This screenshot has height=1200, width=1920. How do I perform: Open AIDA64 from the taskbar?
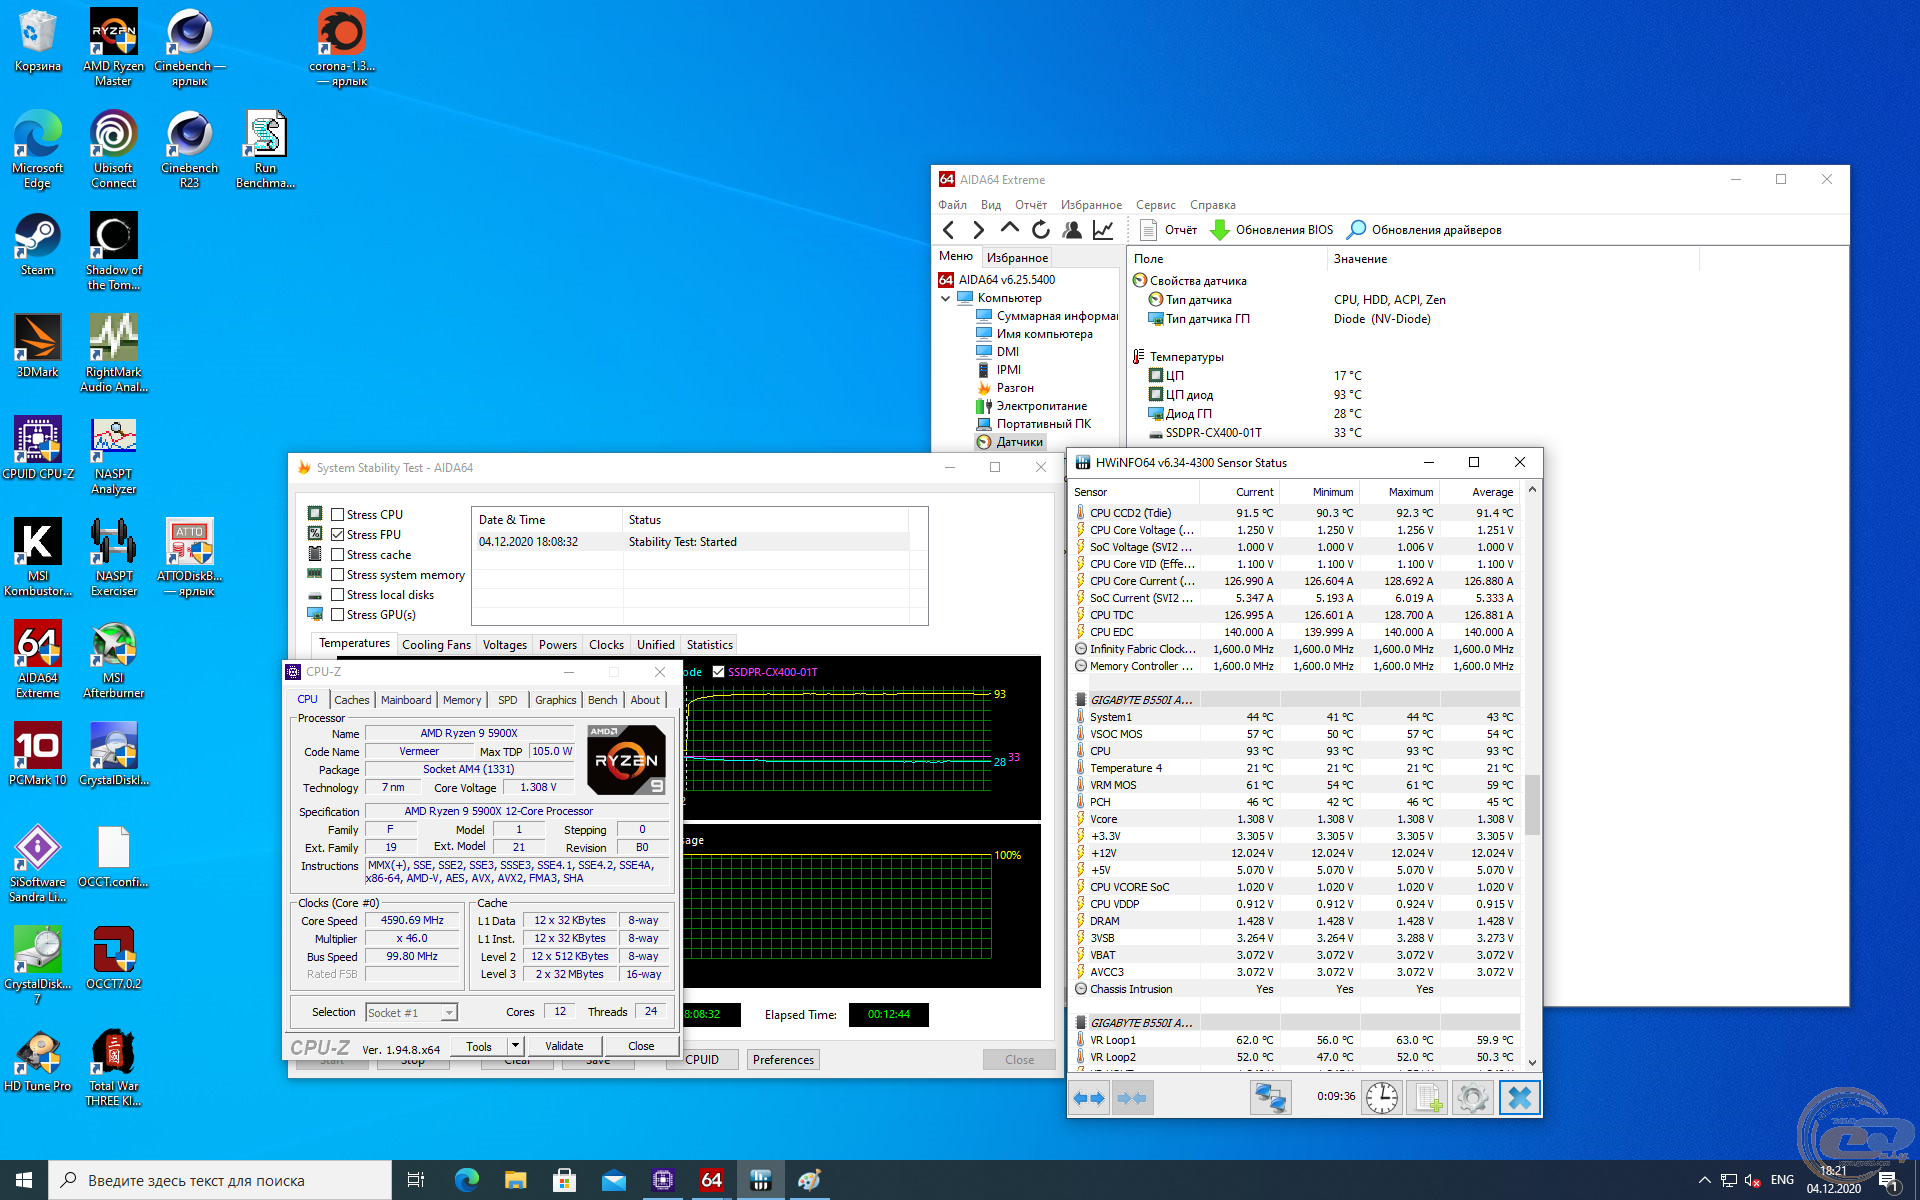[711, 1180]
